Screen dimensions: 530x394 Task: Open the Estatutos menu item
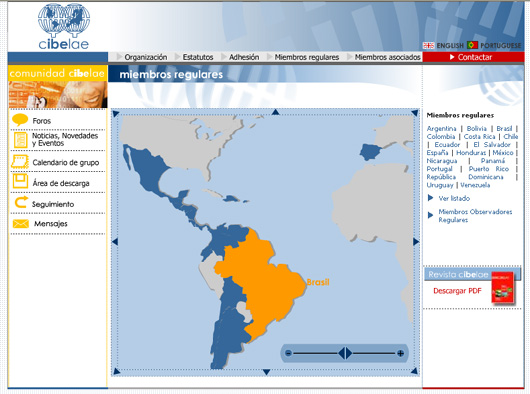[198, 57]
